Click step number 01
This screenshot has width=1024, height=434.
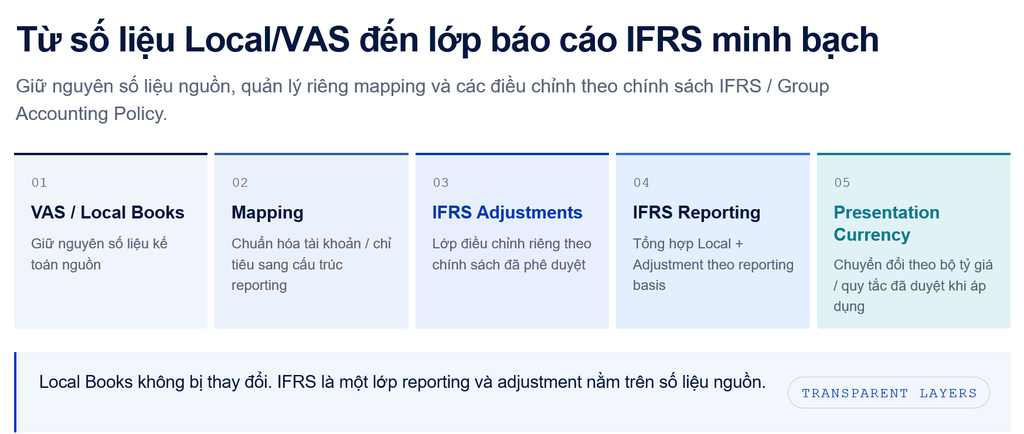point(39,183)
